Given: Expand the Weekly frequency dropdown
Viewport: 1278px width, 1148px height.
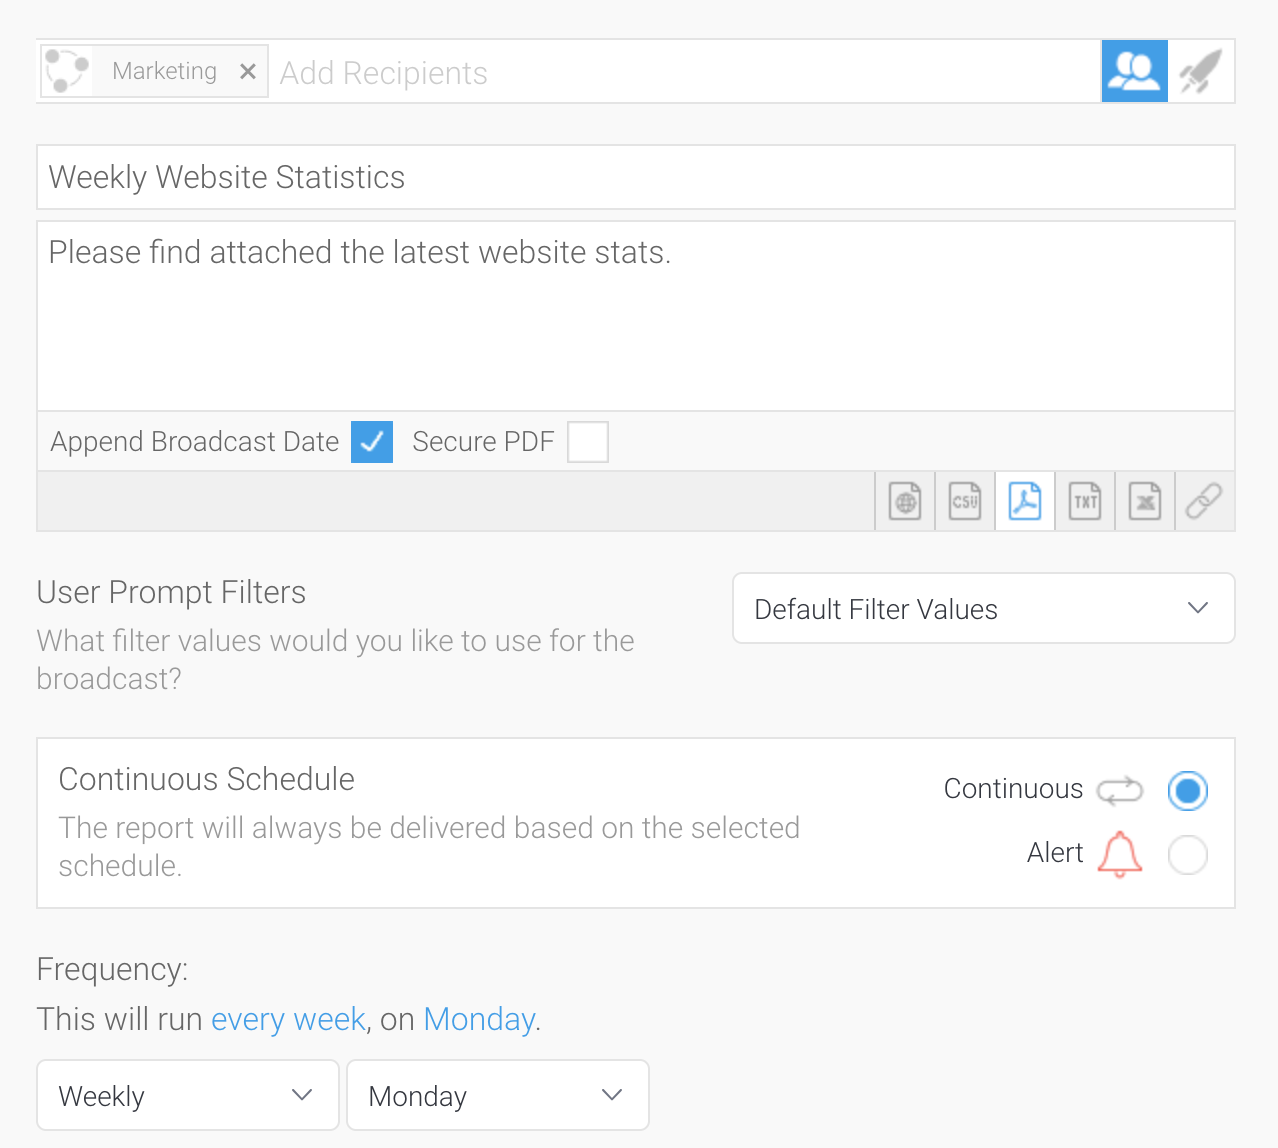Looking at the screenshot, I should [188, 1095].
